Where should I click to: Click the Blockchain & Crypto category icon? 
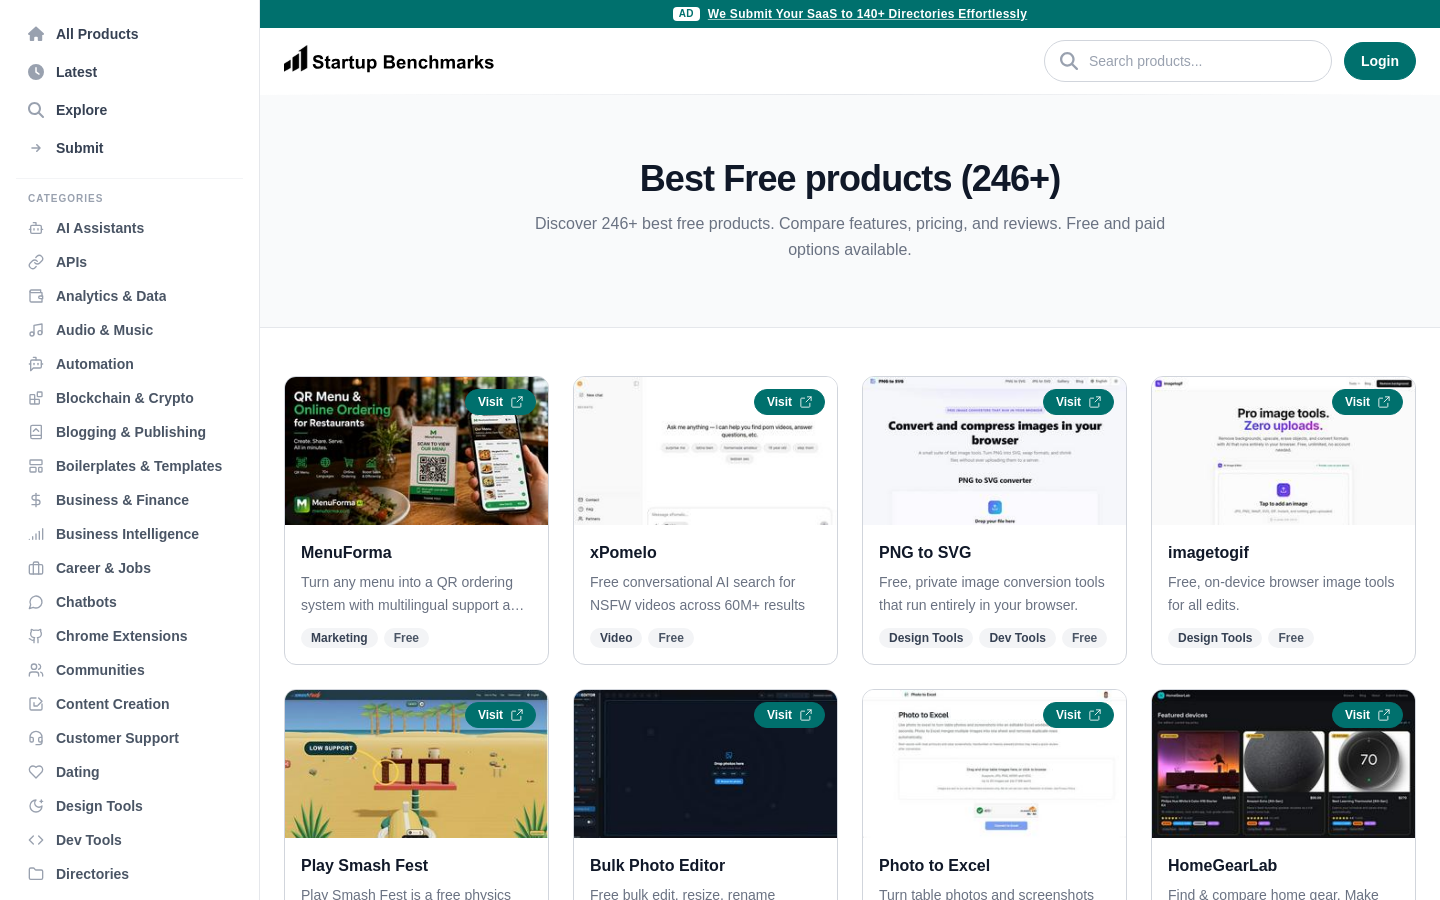click(x=36, y=398)
